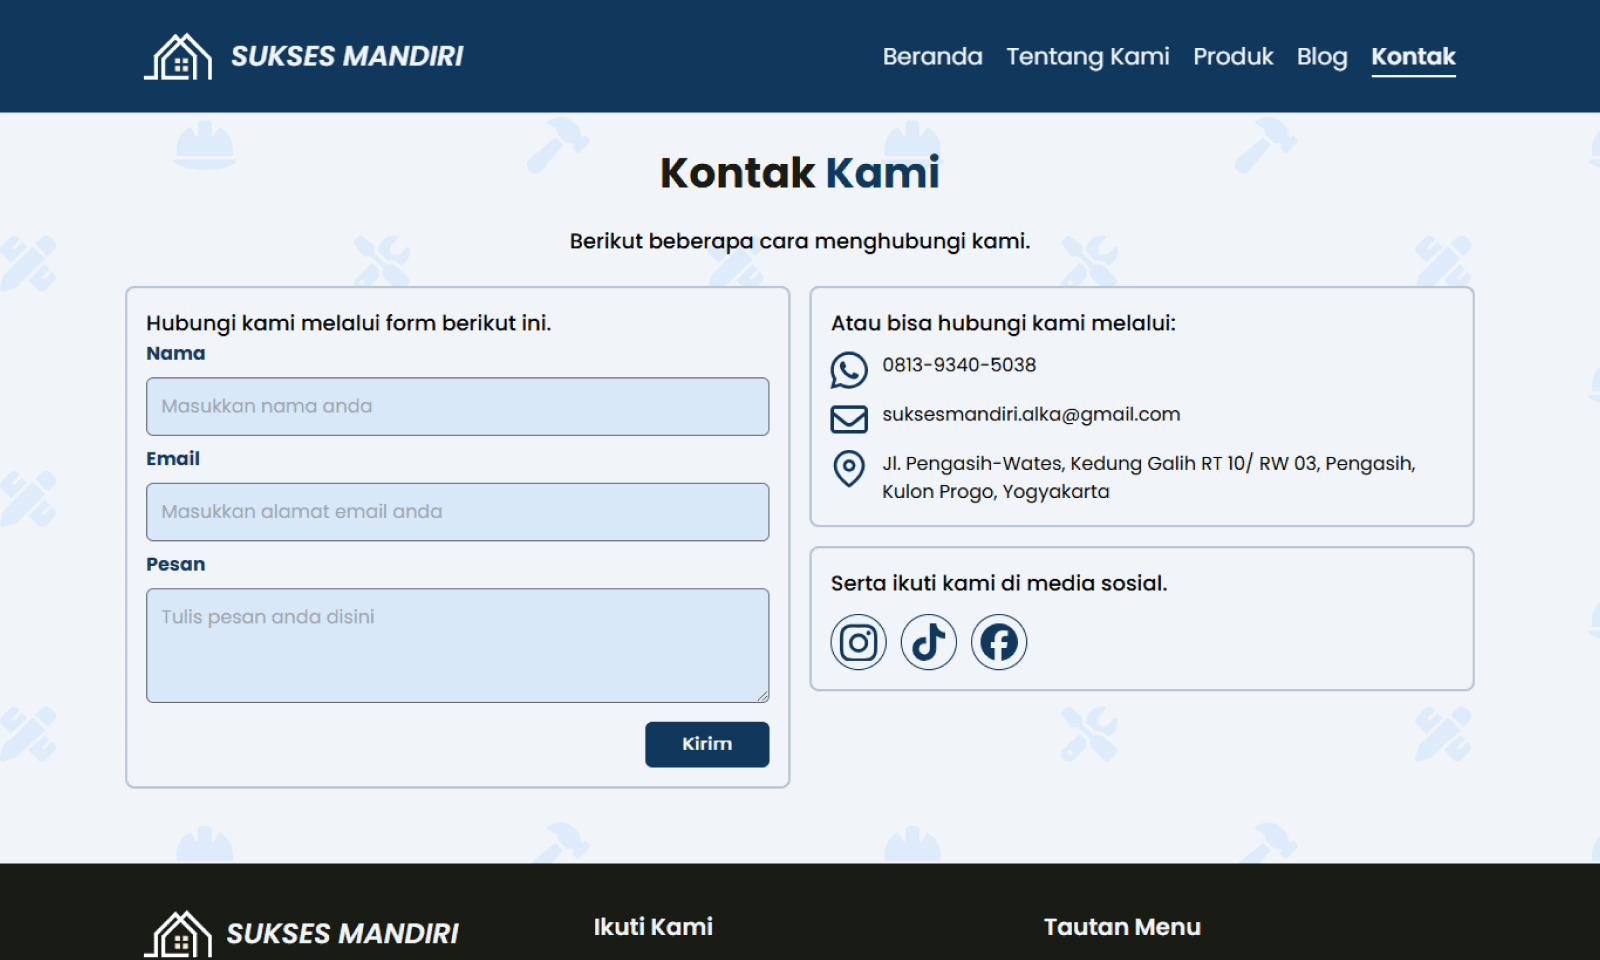Image resolution: width=1600 pixels, height=960 pixels.
Task: Click the Ikuti Kami footer heading
Action: pos(653,926)
